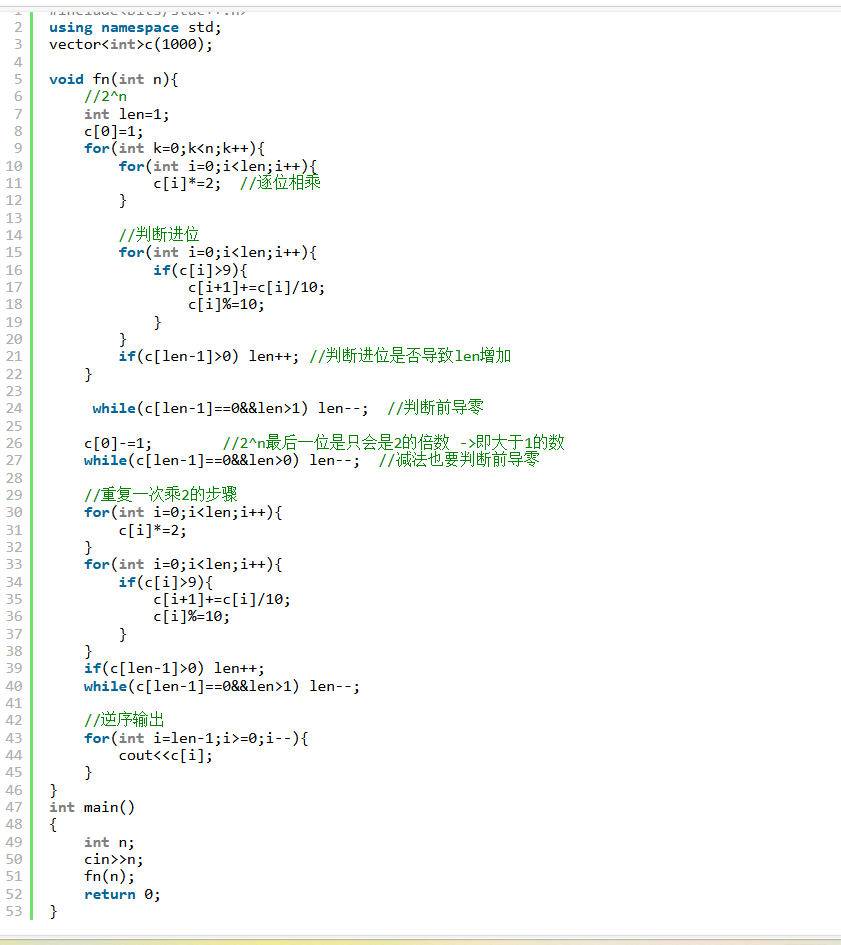The width and height of the screenshot is (841, 945).
Task: Click the '//重复一次乘2的步骤' comment
Action: click(160, 495)
